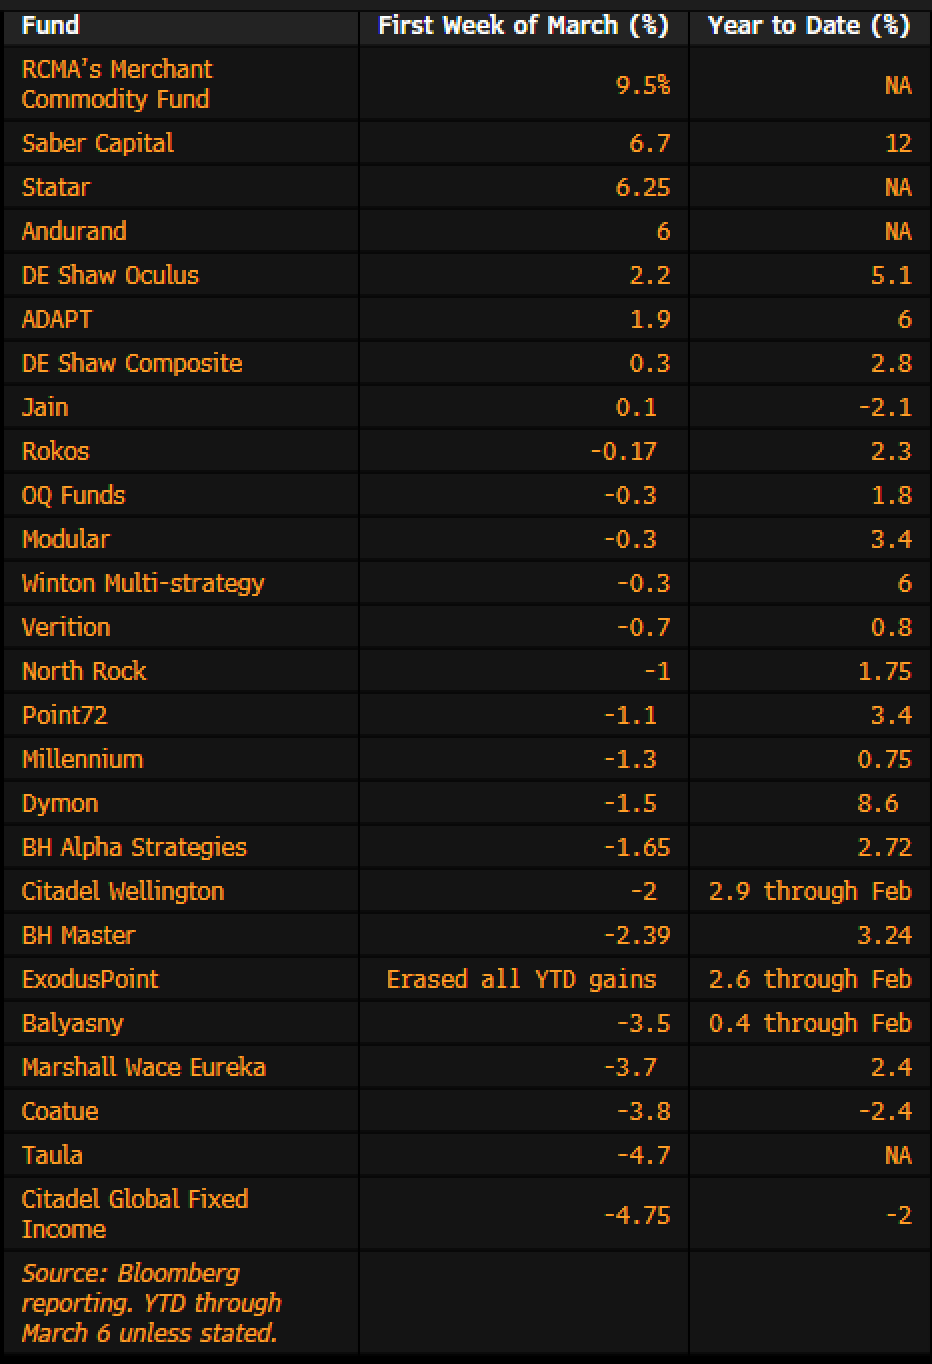Select the Coatue fund name
Screen dimensions: 932x1364
[60, 1111]
